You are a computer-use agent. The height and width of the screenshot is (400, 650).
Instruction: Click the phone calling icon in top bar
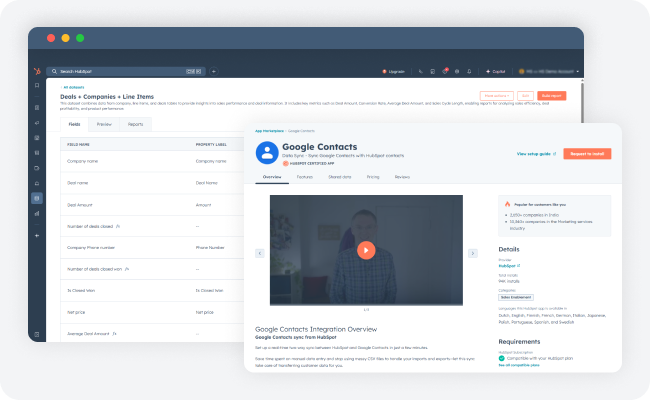pos(420,71)
